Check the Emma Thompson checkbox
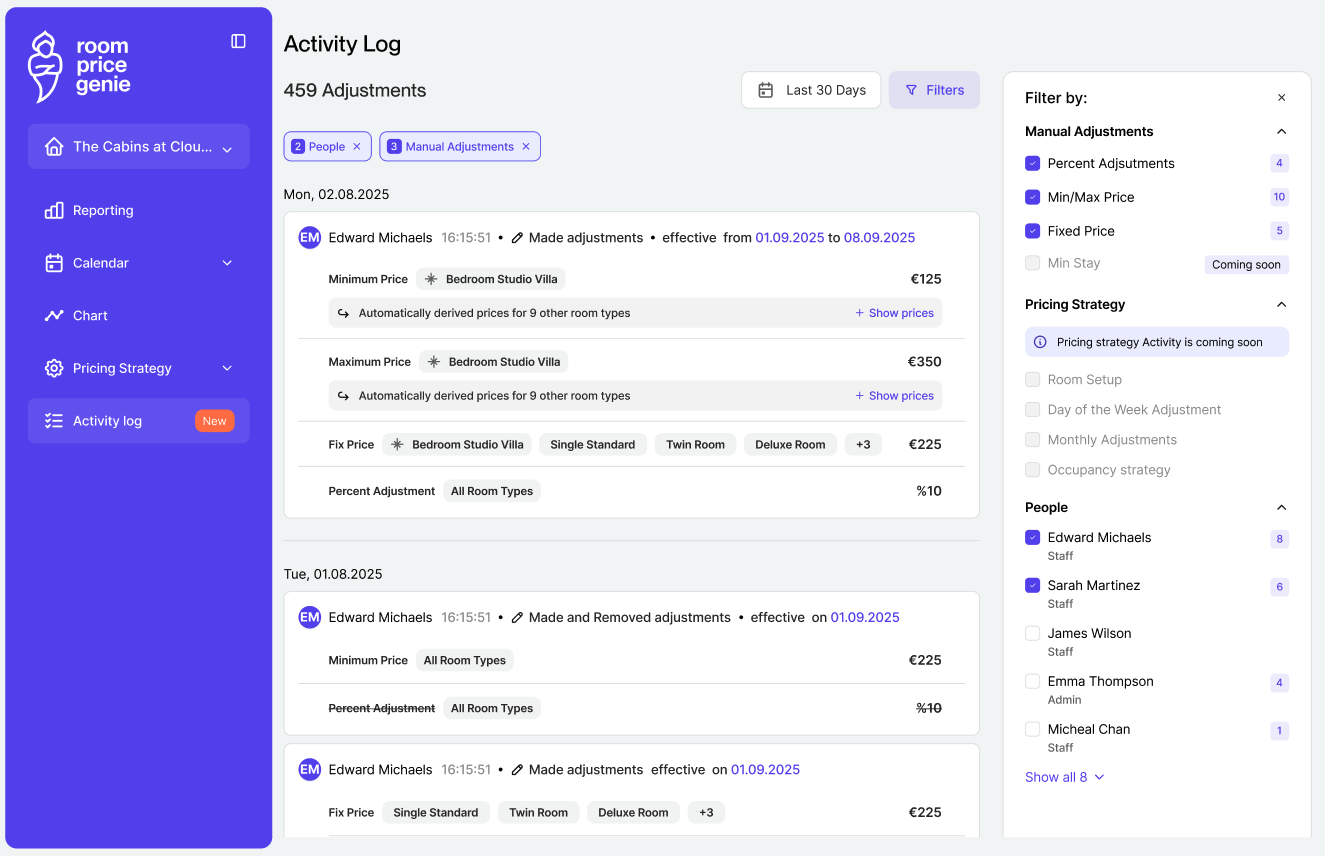Image resolution: width=1325 pixels, height=856 pixels. (1033, 682)
